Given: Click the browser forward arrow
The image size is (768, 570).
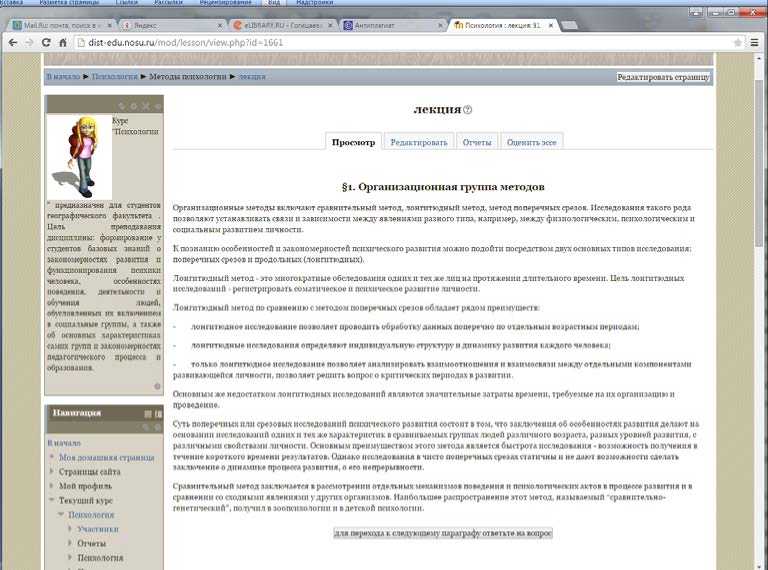Looking at the screenshot, I should pyautogui.click(x=29, y=43).
